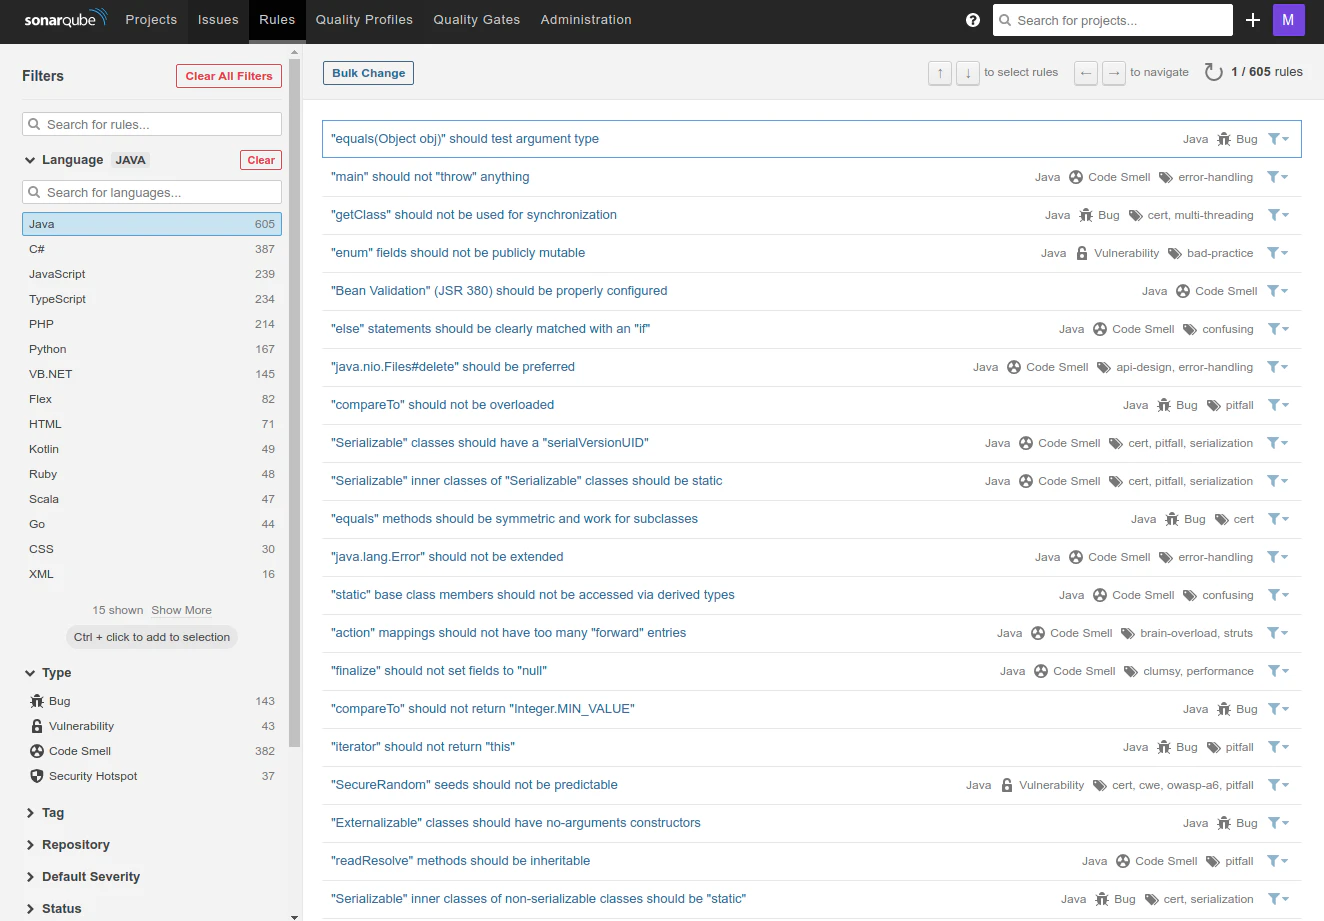Open the Administration menu
The image size is (1324, 921).
(586, 20)
